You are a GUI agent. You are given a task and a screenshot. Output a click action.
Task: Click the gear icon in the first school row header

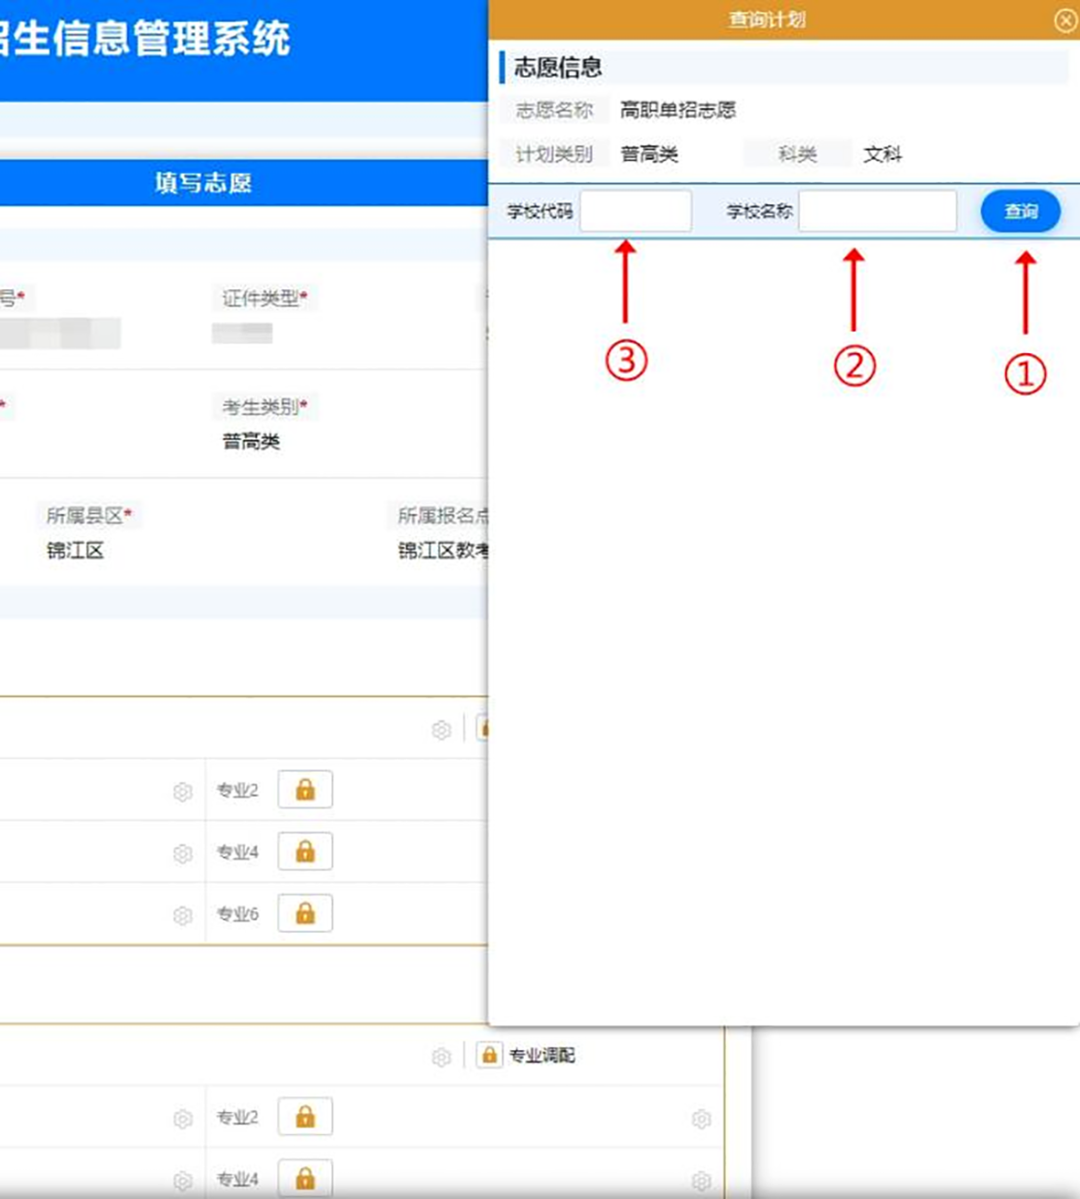click(441, 729)
